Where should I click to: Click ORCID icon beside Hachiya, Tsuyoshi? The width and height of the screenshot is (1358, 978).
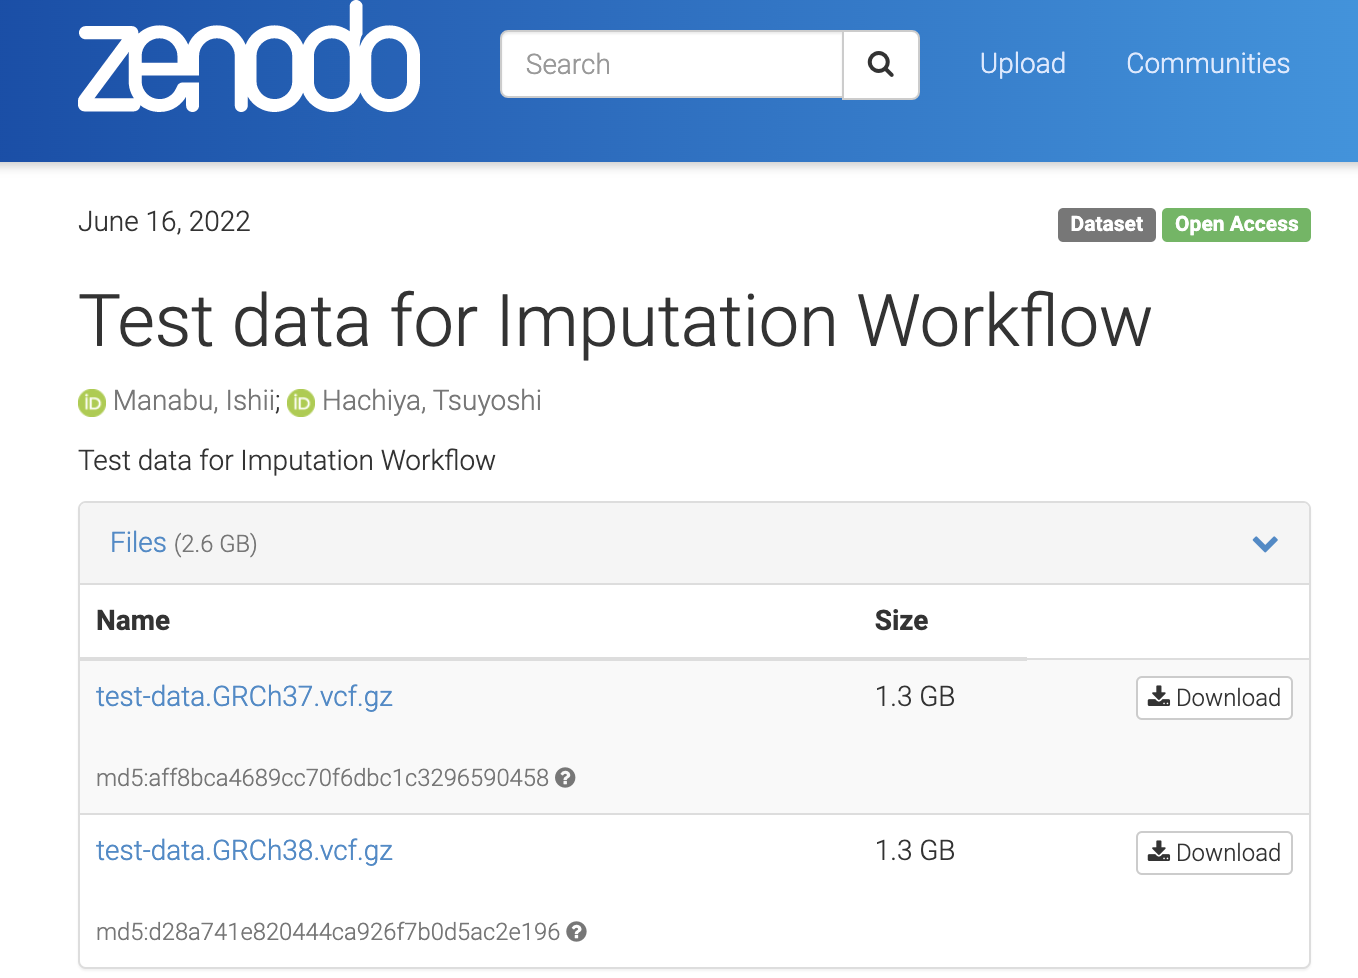(x=301, y=403)
